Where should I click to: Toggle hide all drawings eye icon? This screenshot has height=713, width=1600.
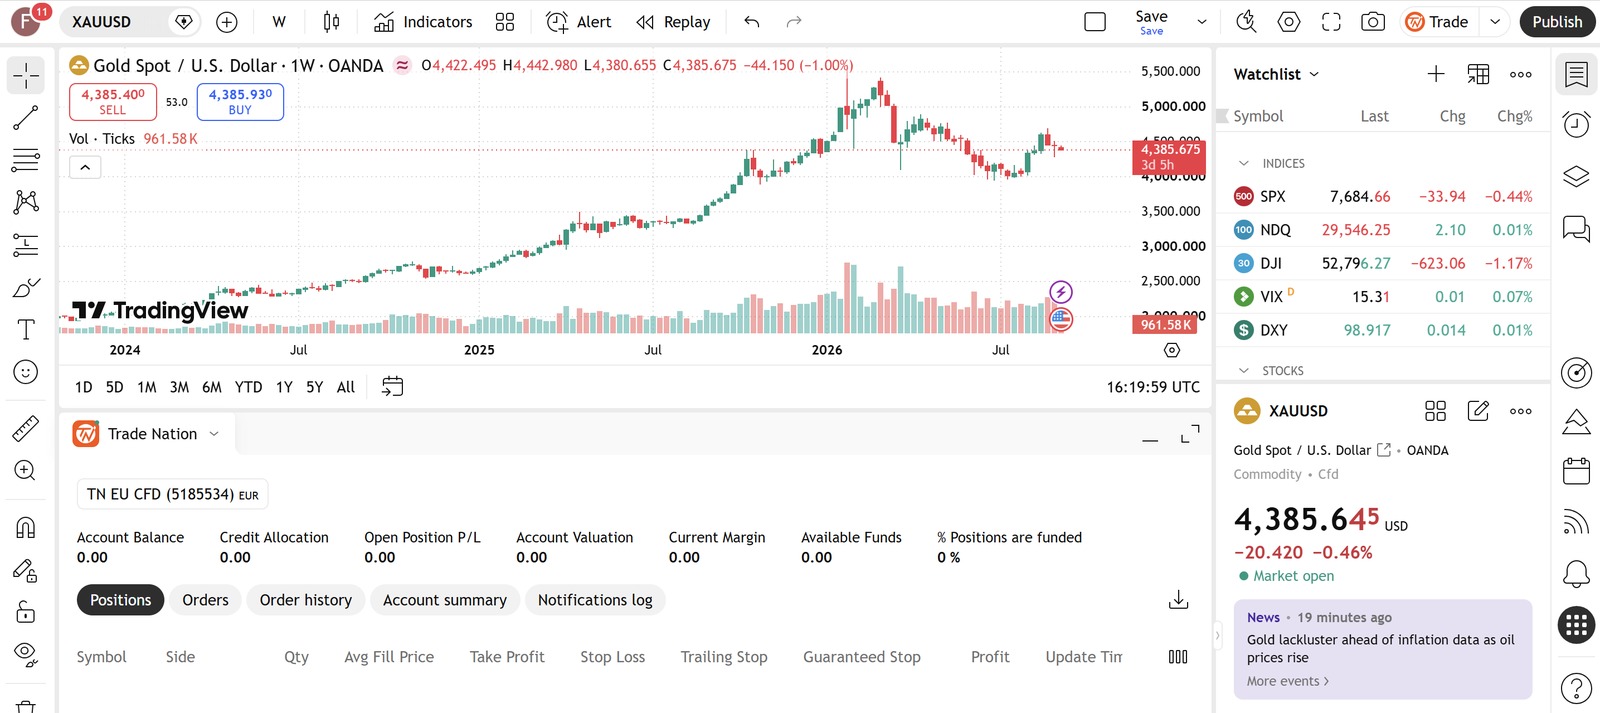(x=25, y=654)
